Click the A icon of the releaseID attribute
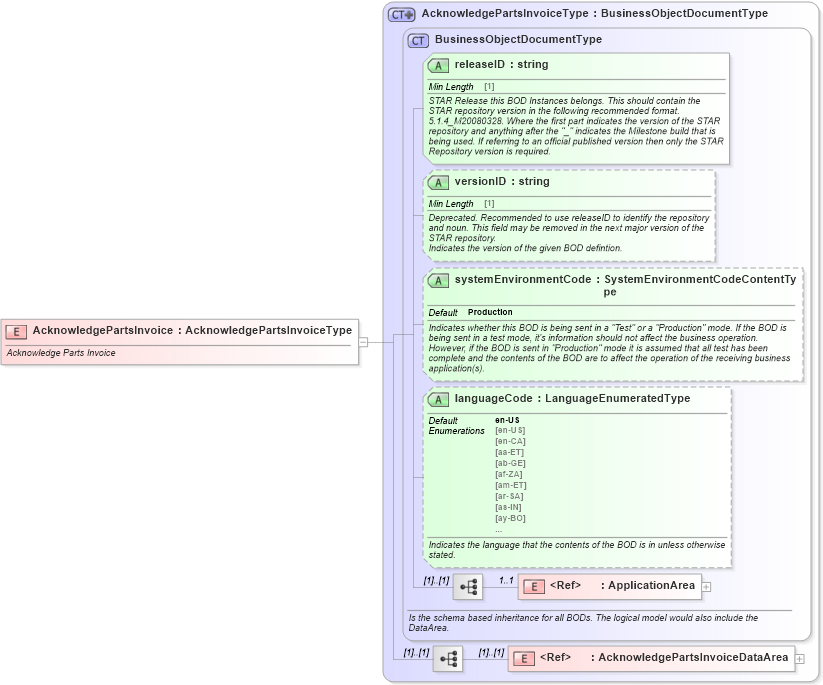Image resolution: width=823 pixels, height=685 pixels. 437,65
